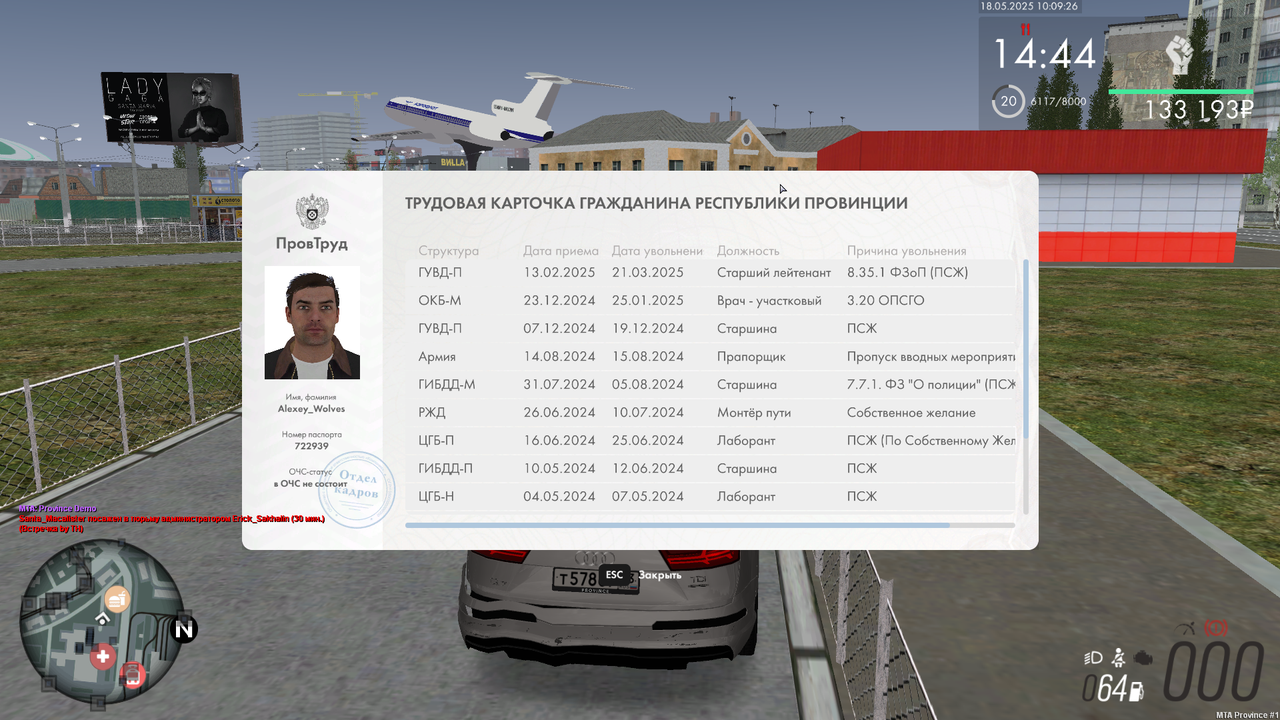Click ГИБДД-П in the structure column
The width and height of the screenshot is (1280, 720).
pos(446,469)
